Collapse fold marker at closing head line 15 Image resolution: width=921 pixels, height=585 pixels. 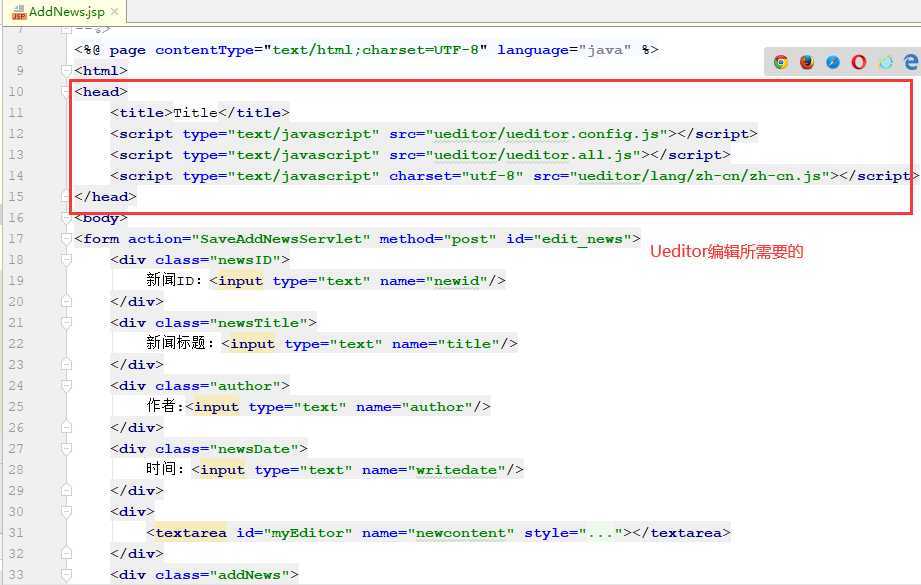(66, 197)
